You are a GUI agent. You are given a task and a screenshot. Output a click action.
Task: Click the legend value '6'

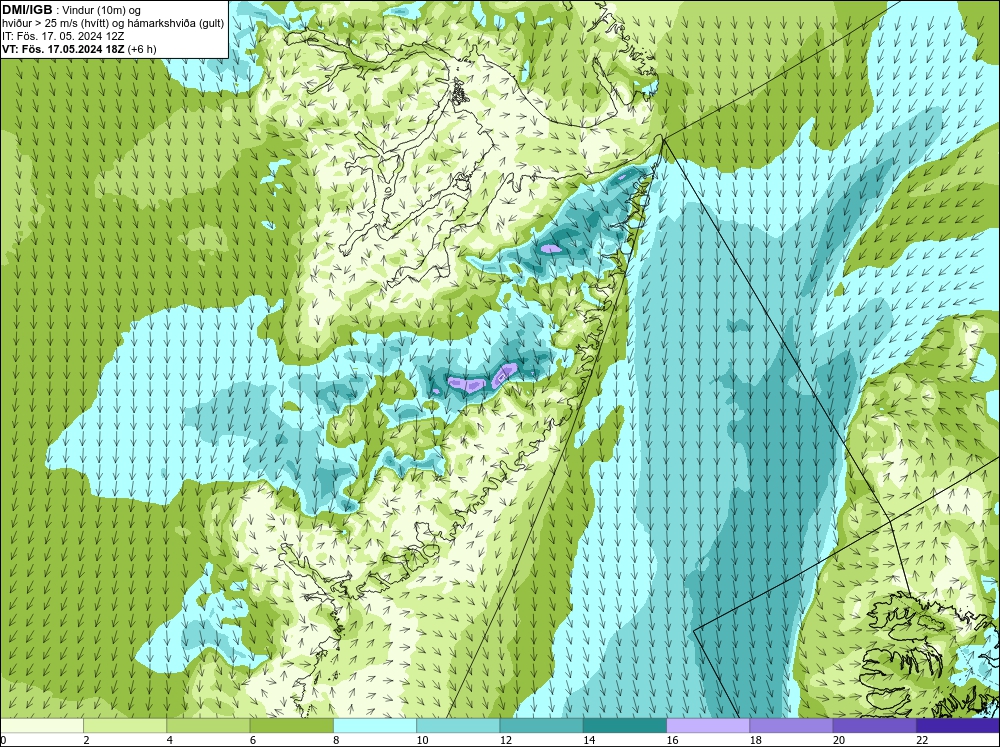[x=253, y=740]
